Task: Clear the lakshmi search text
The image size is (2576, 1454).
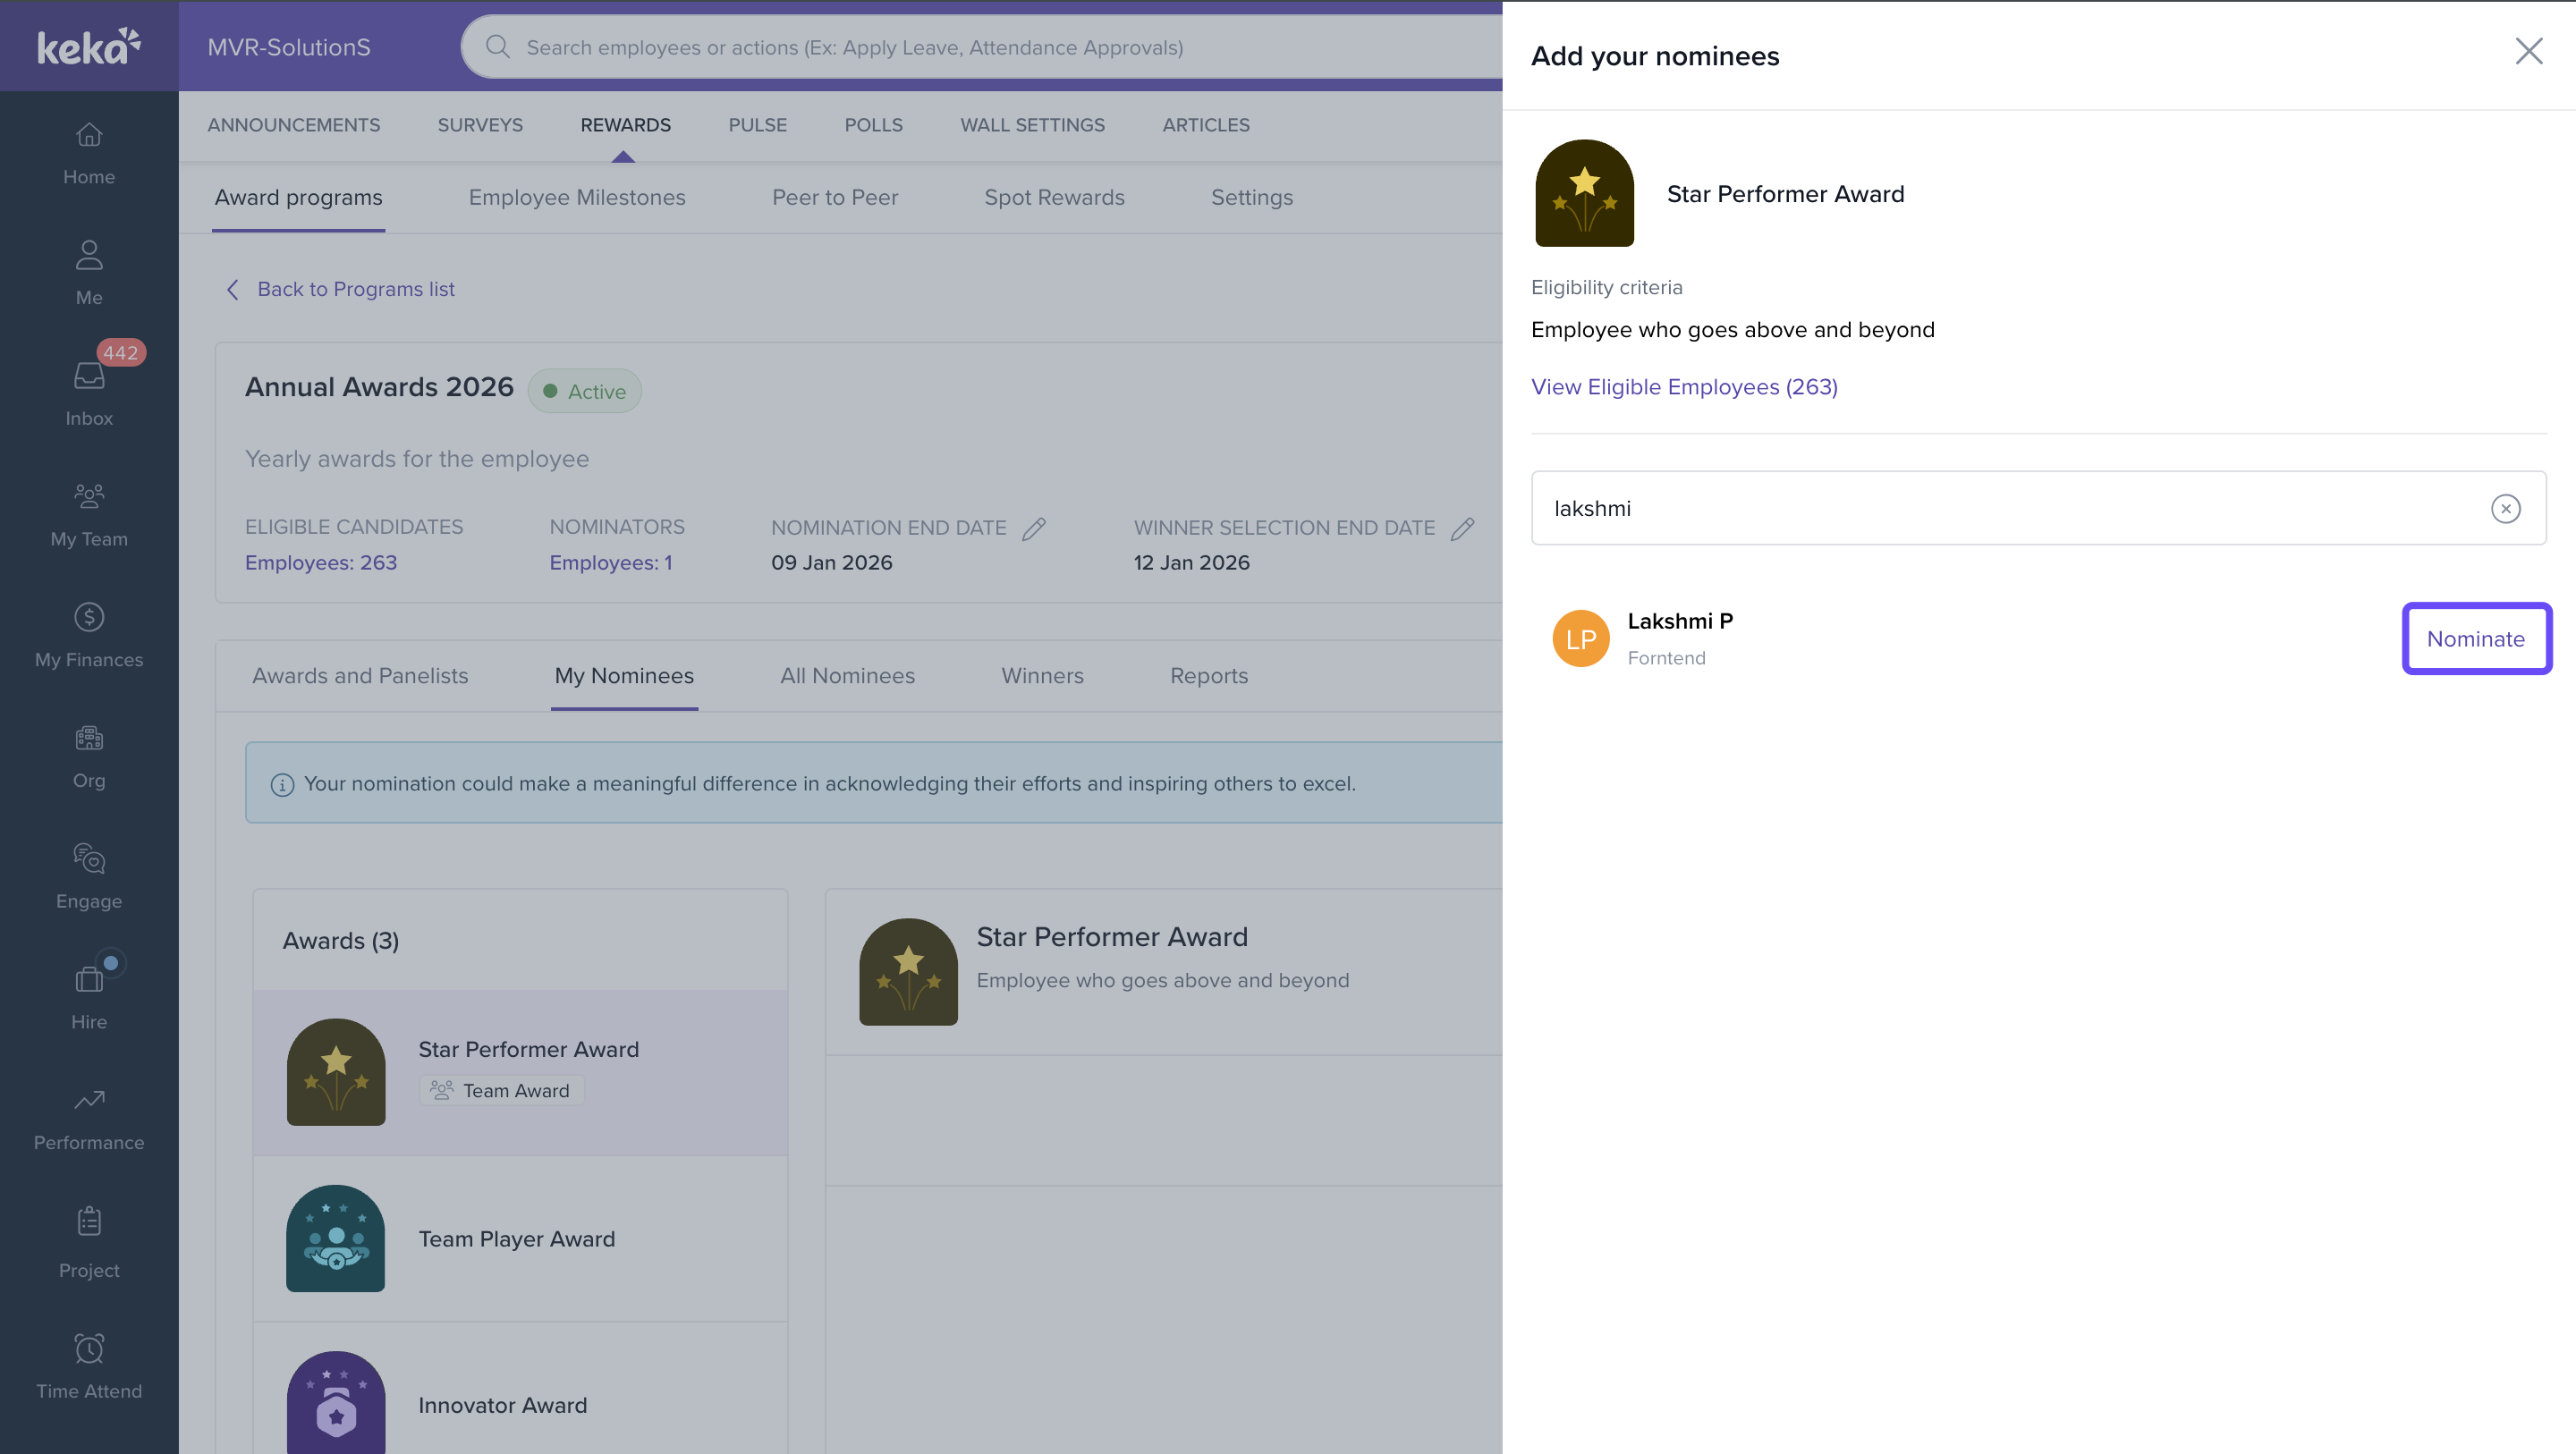Action: click(2505, 508)
